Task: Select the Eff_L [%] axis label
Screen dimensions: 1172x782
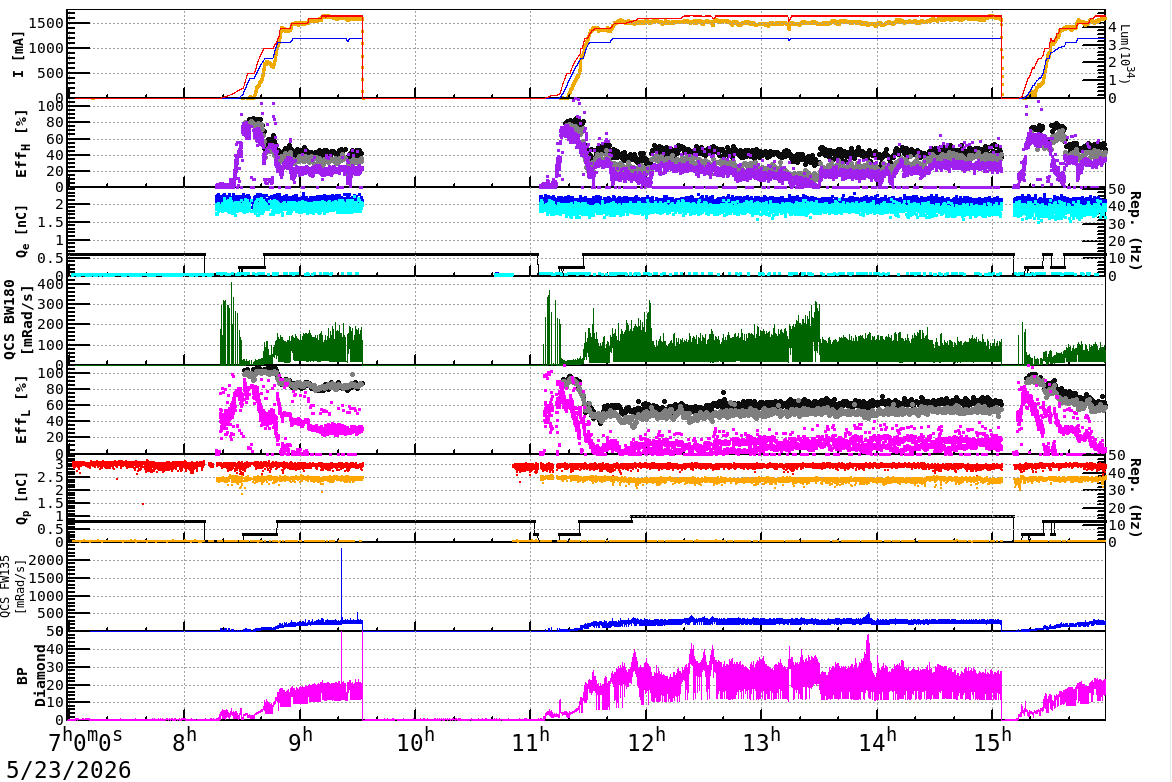Action: [22, 410]
